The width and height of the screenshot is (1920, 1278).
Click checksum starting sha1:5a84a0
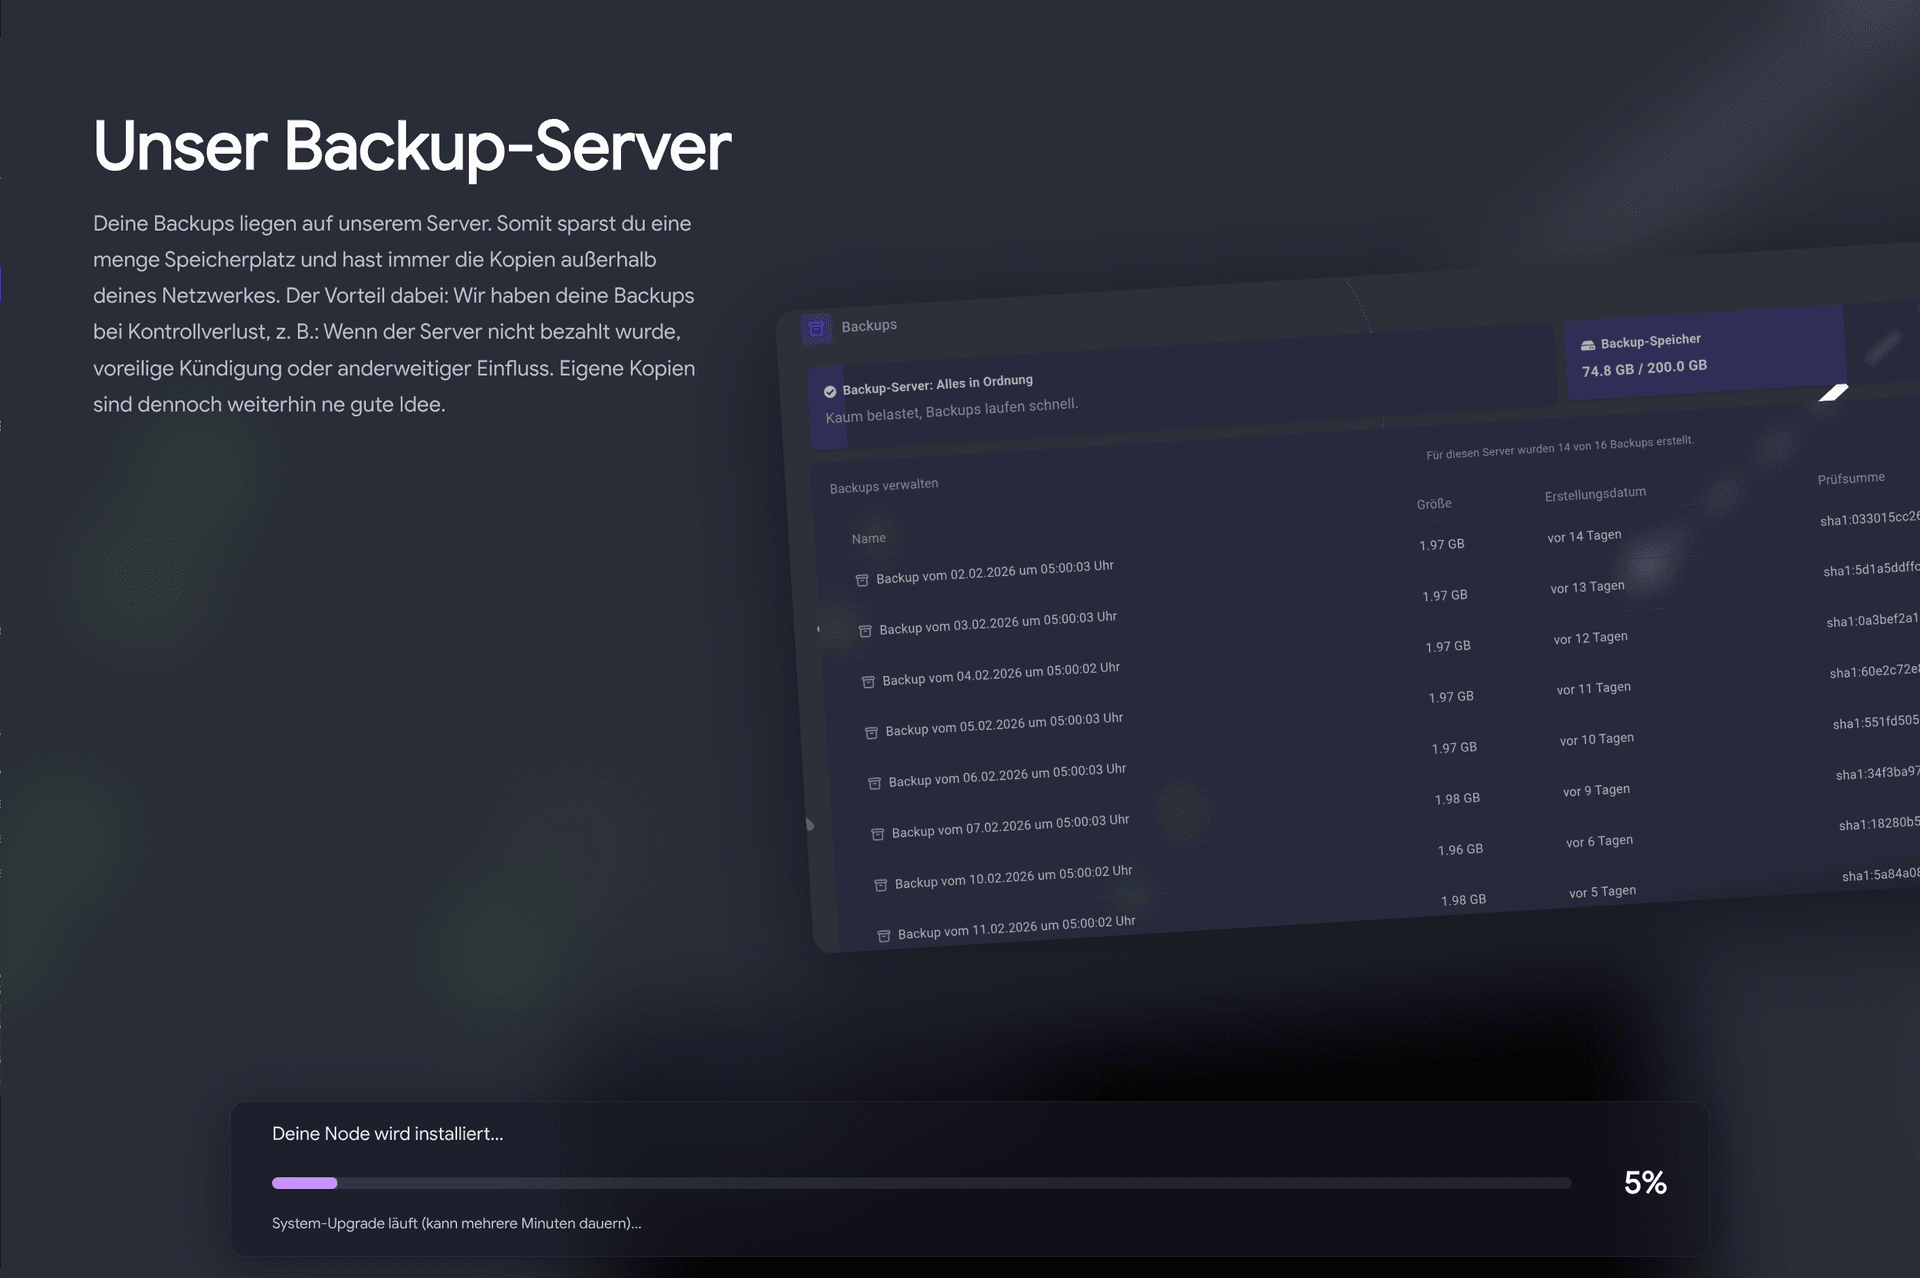pyautogui.click(x=1880, y=874)
